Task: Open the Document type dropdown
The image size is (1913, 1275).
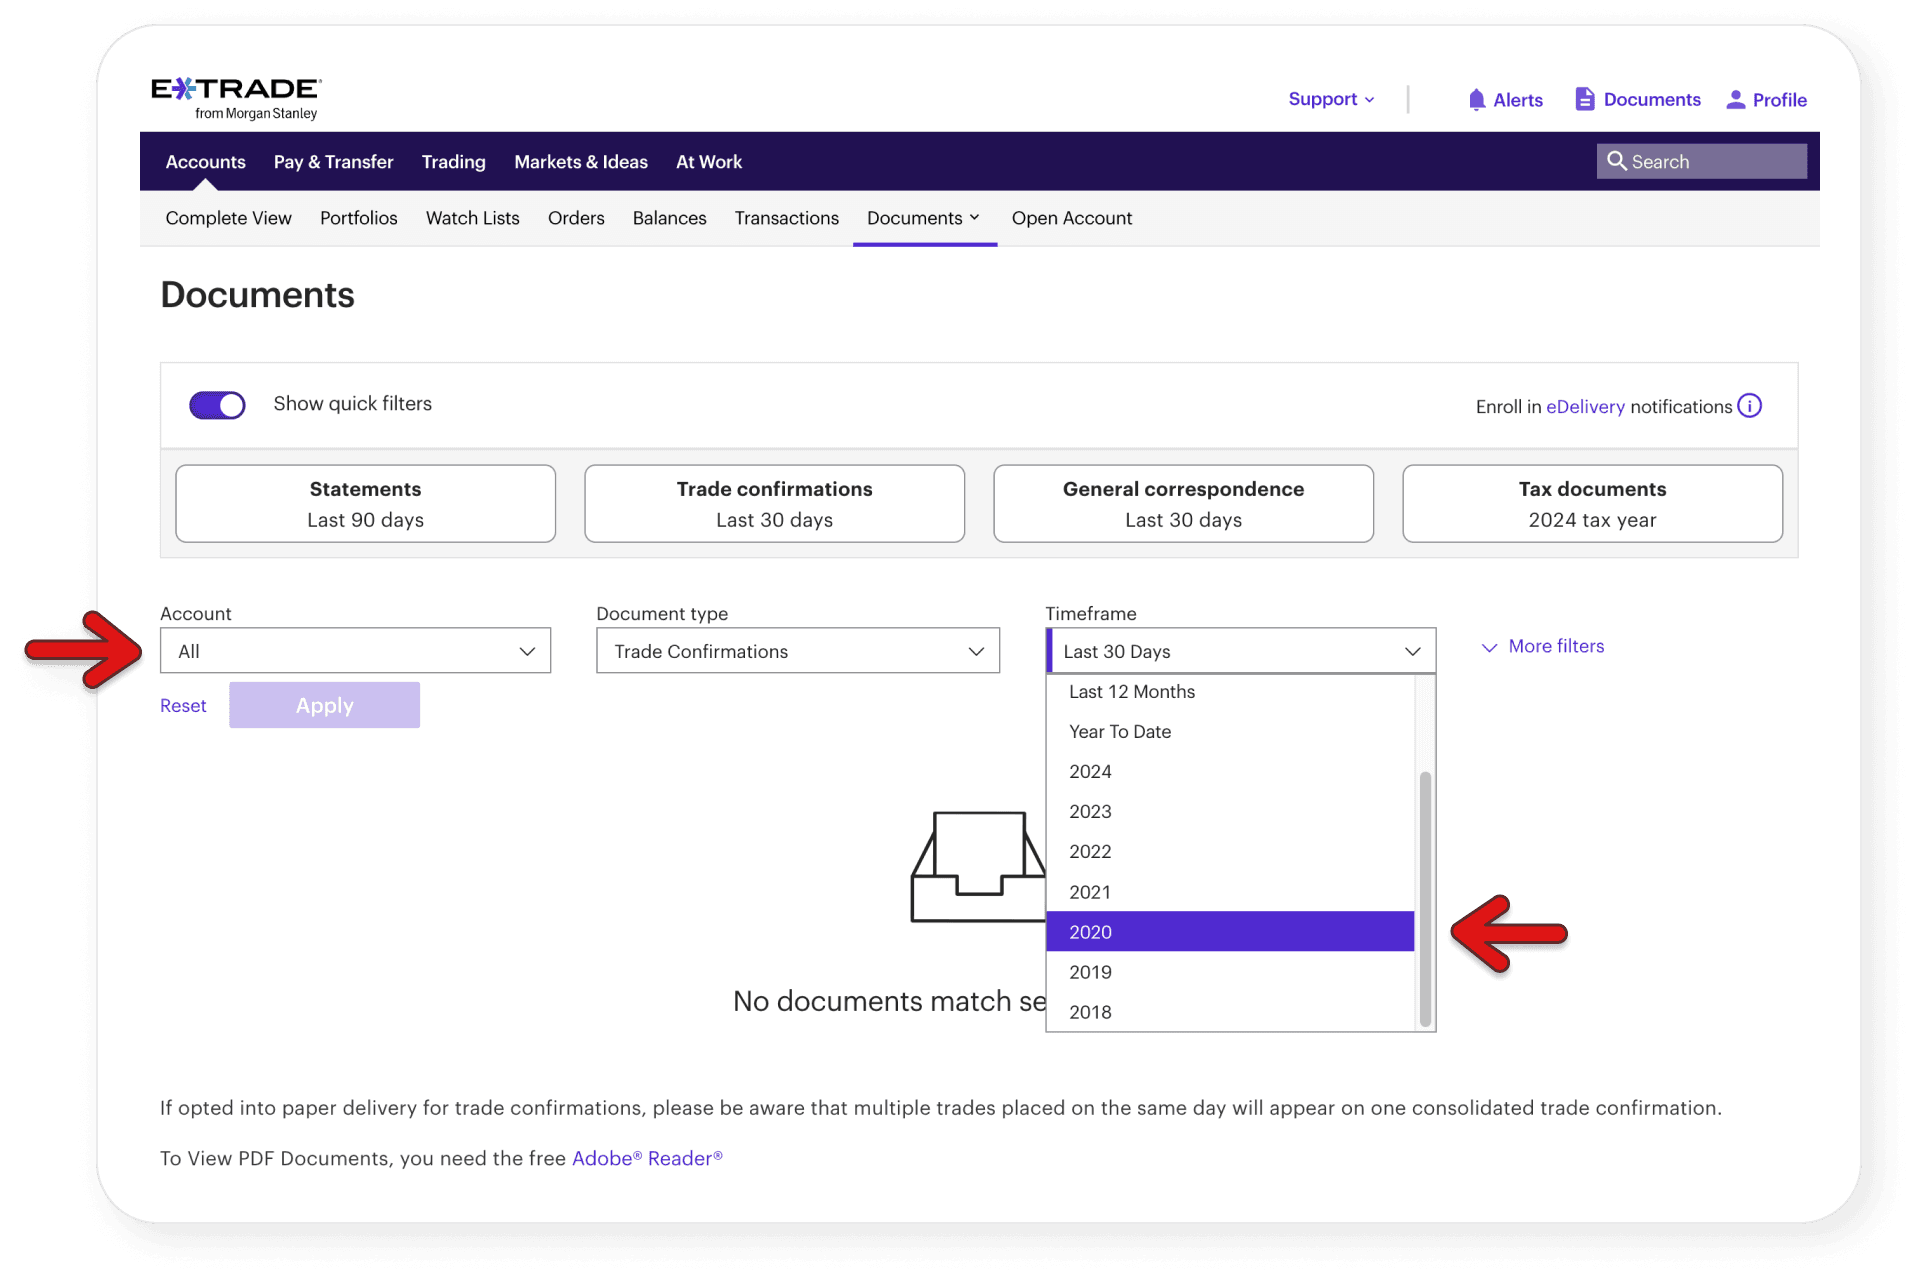Action: 798,651
